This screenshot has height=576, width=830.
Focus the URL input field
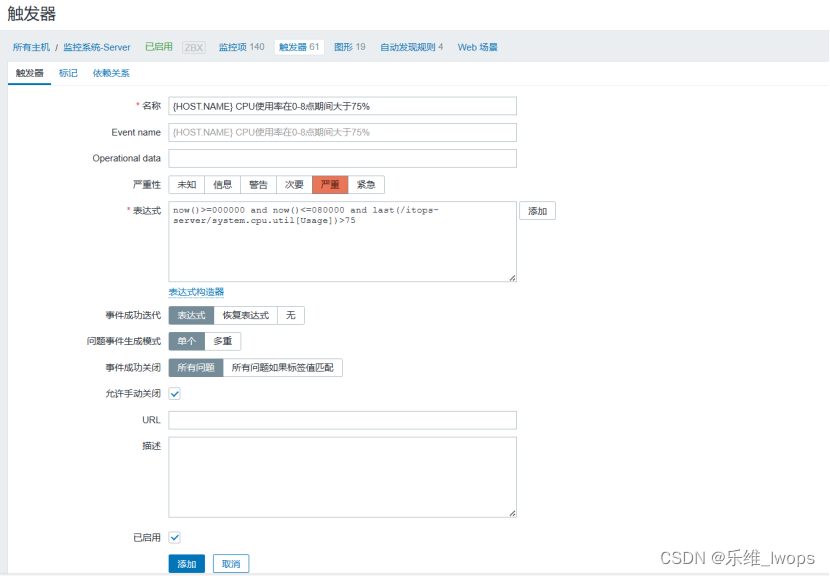[342, 420]
